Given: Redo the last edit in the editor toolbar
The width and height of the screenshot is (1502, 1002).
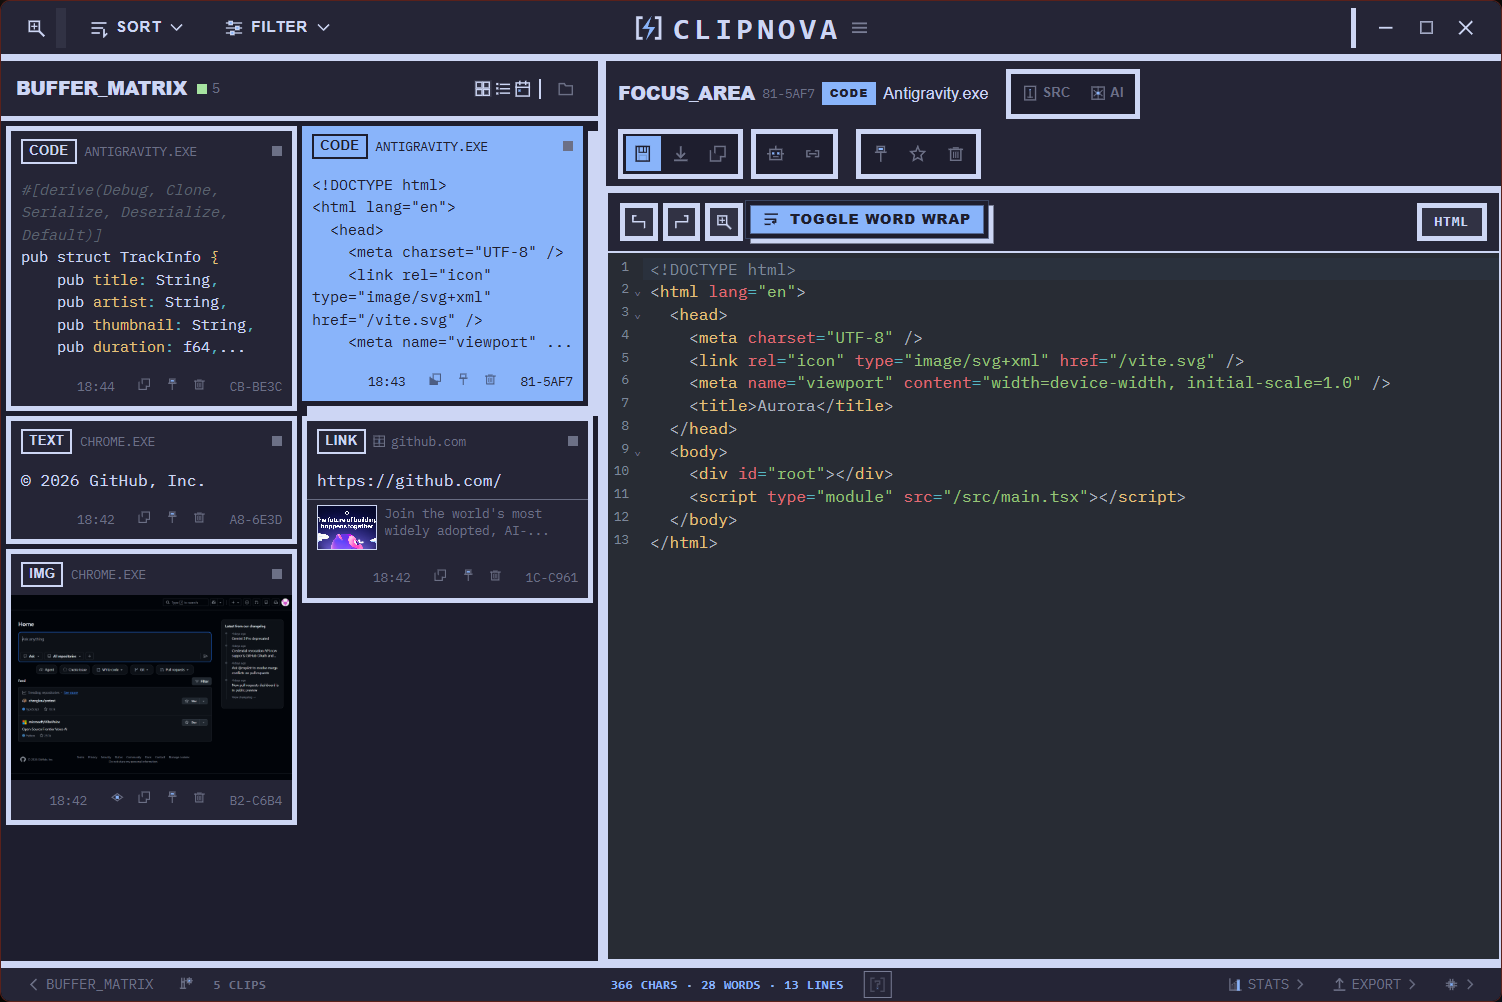Looking at the screenshot, I should coord(681,222).
